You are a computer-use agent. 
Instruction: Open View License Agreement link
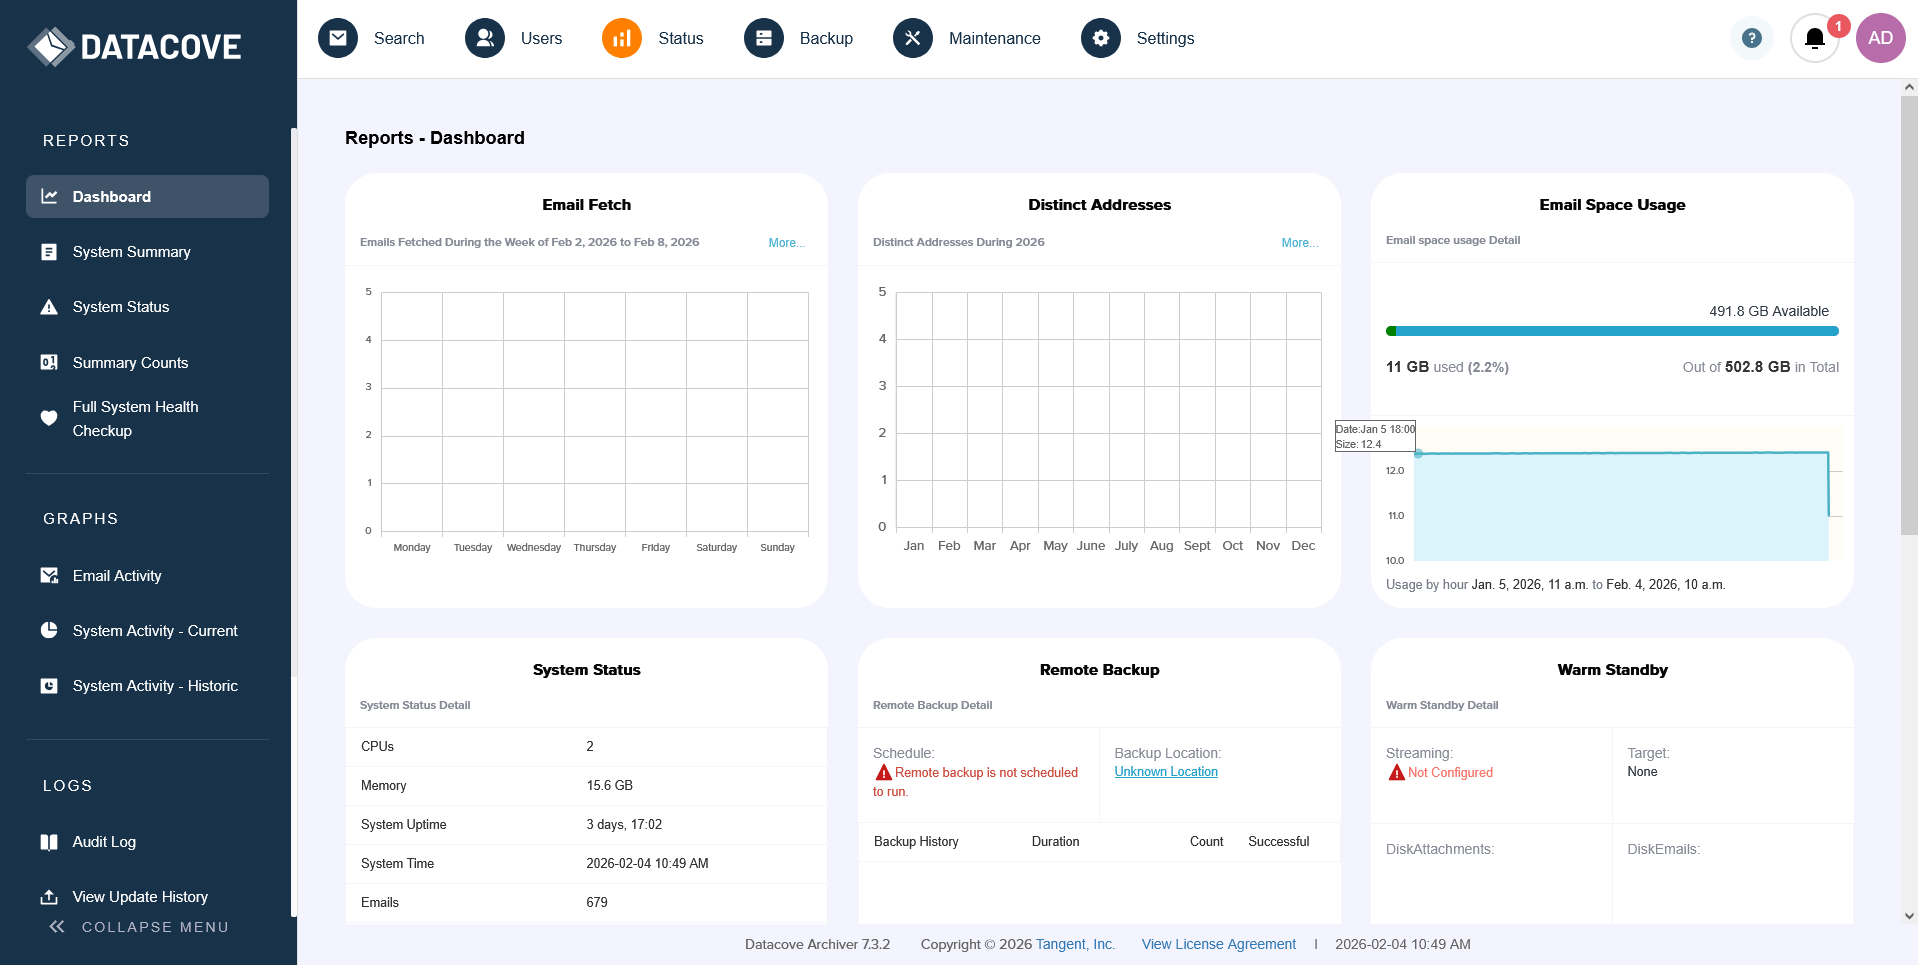pos(1219,944)
